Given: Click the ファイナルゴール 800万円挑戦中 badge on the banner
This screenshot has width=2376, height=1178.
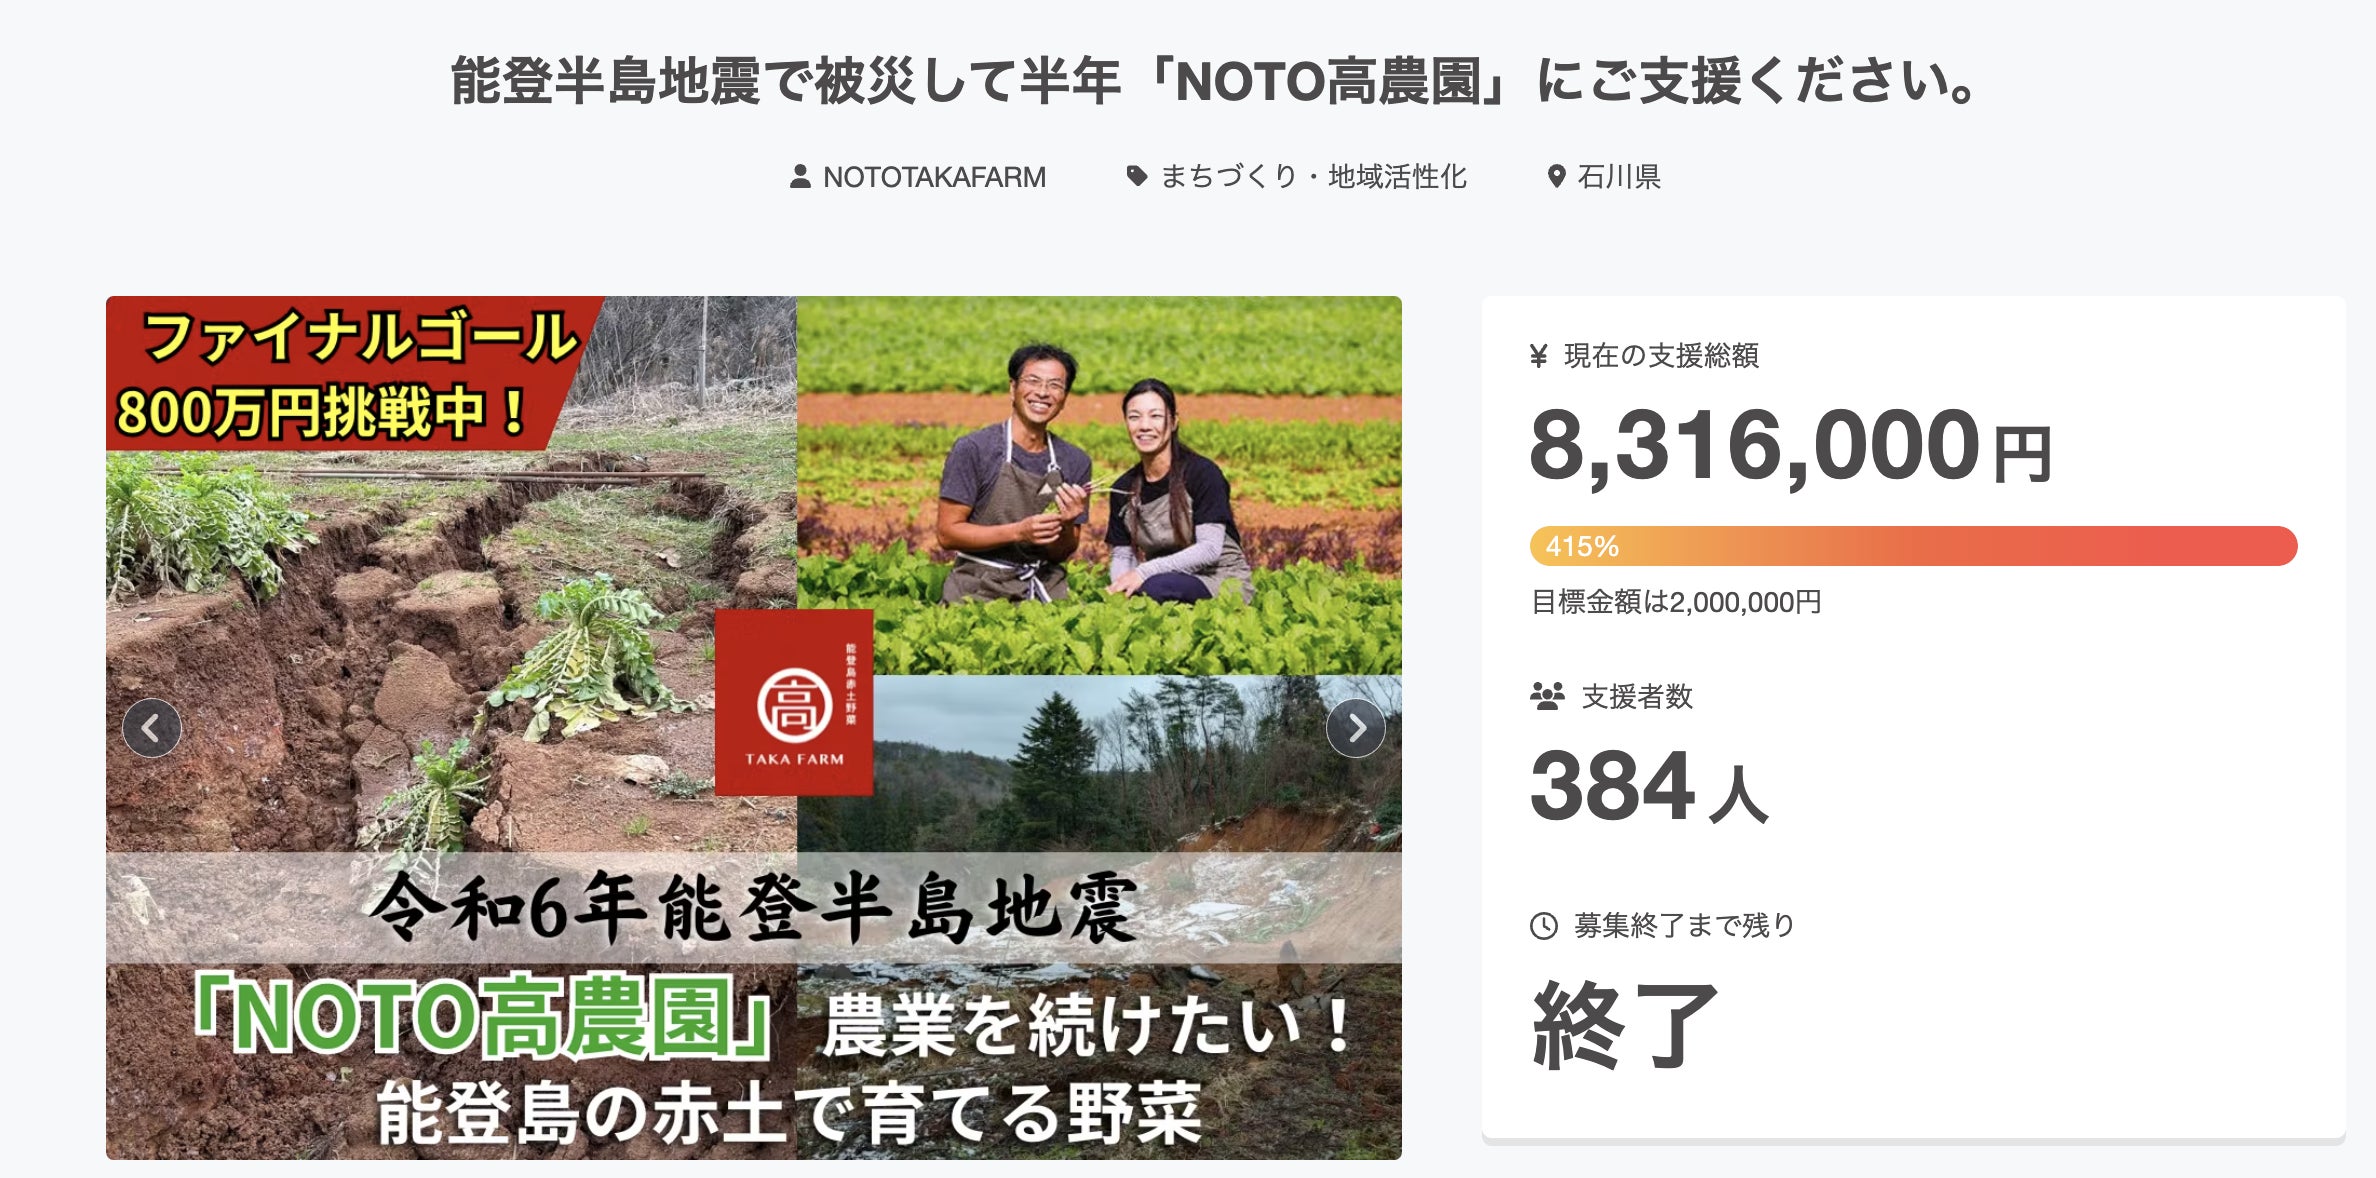Looking at the screenshot, I should 350,374.
